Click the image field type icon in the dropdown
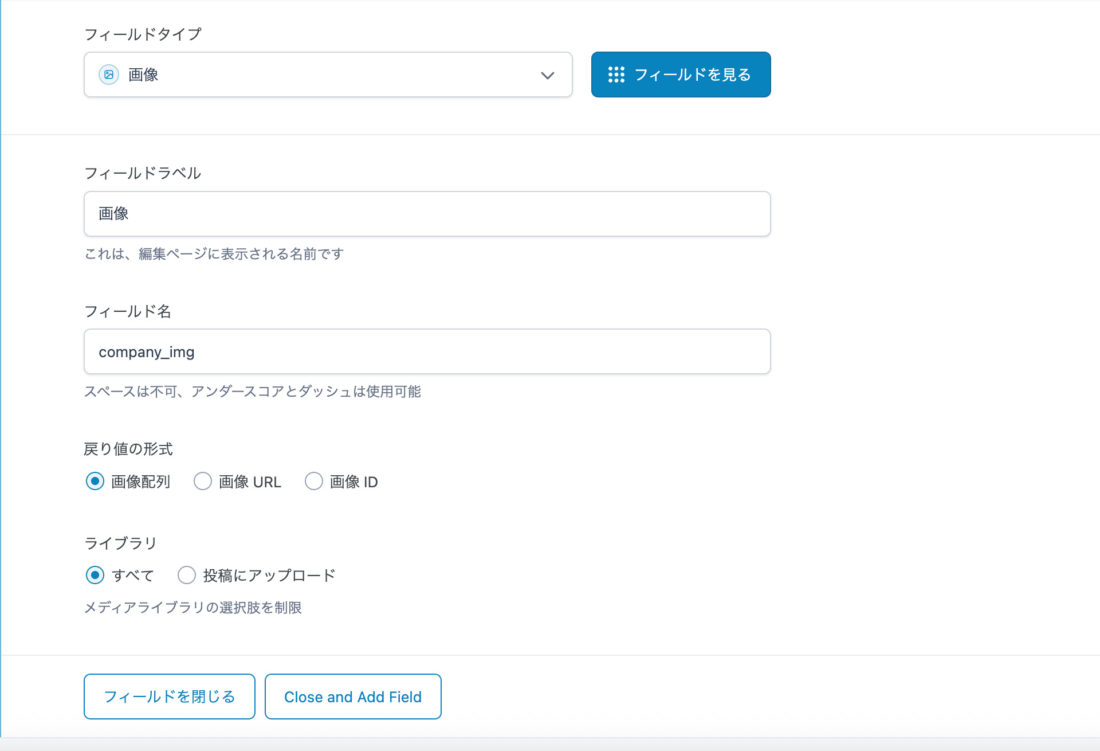 108,74
